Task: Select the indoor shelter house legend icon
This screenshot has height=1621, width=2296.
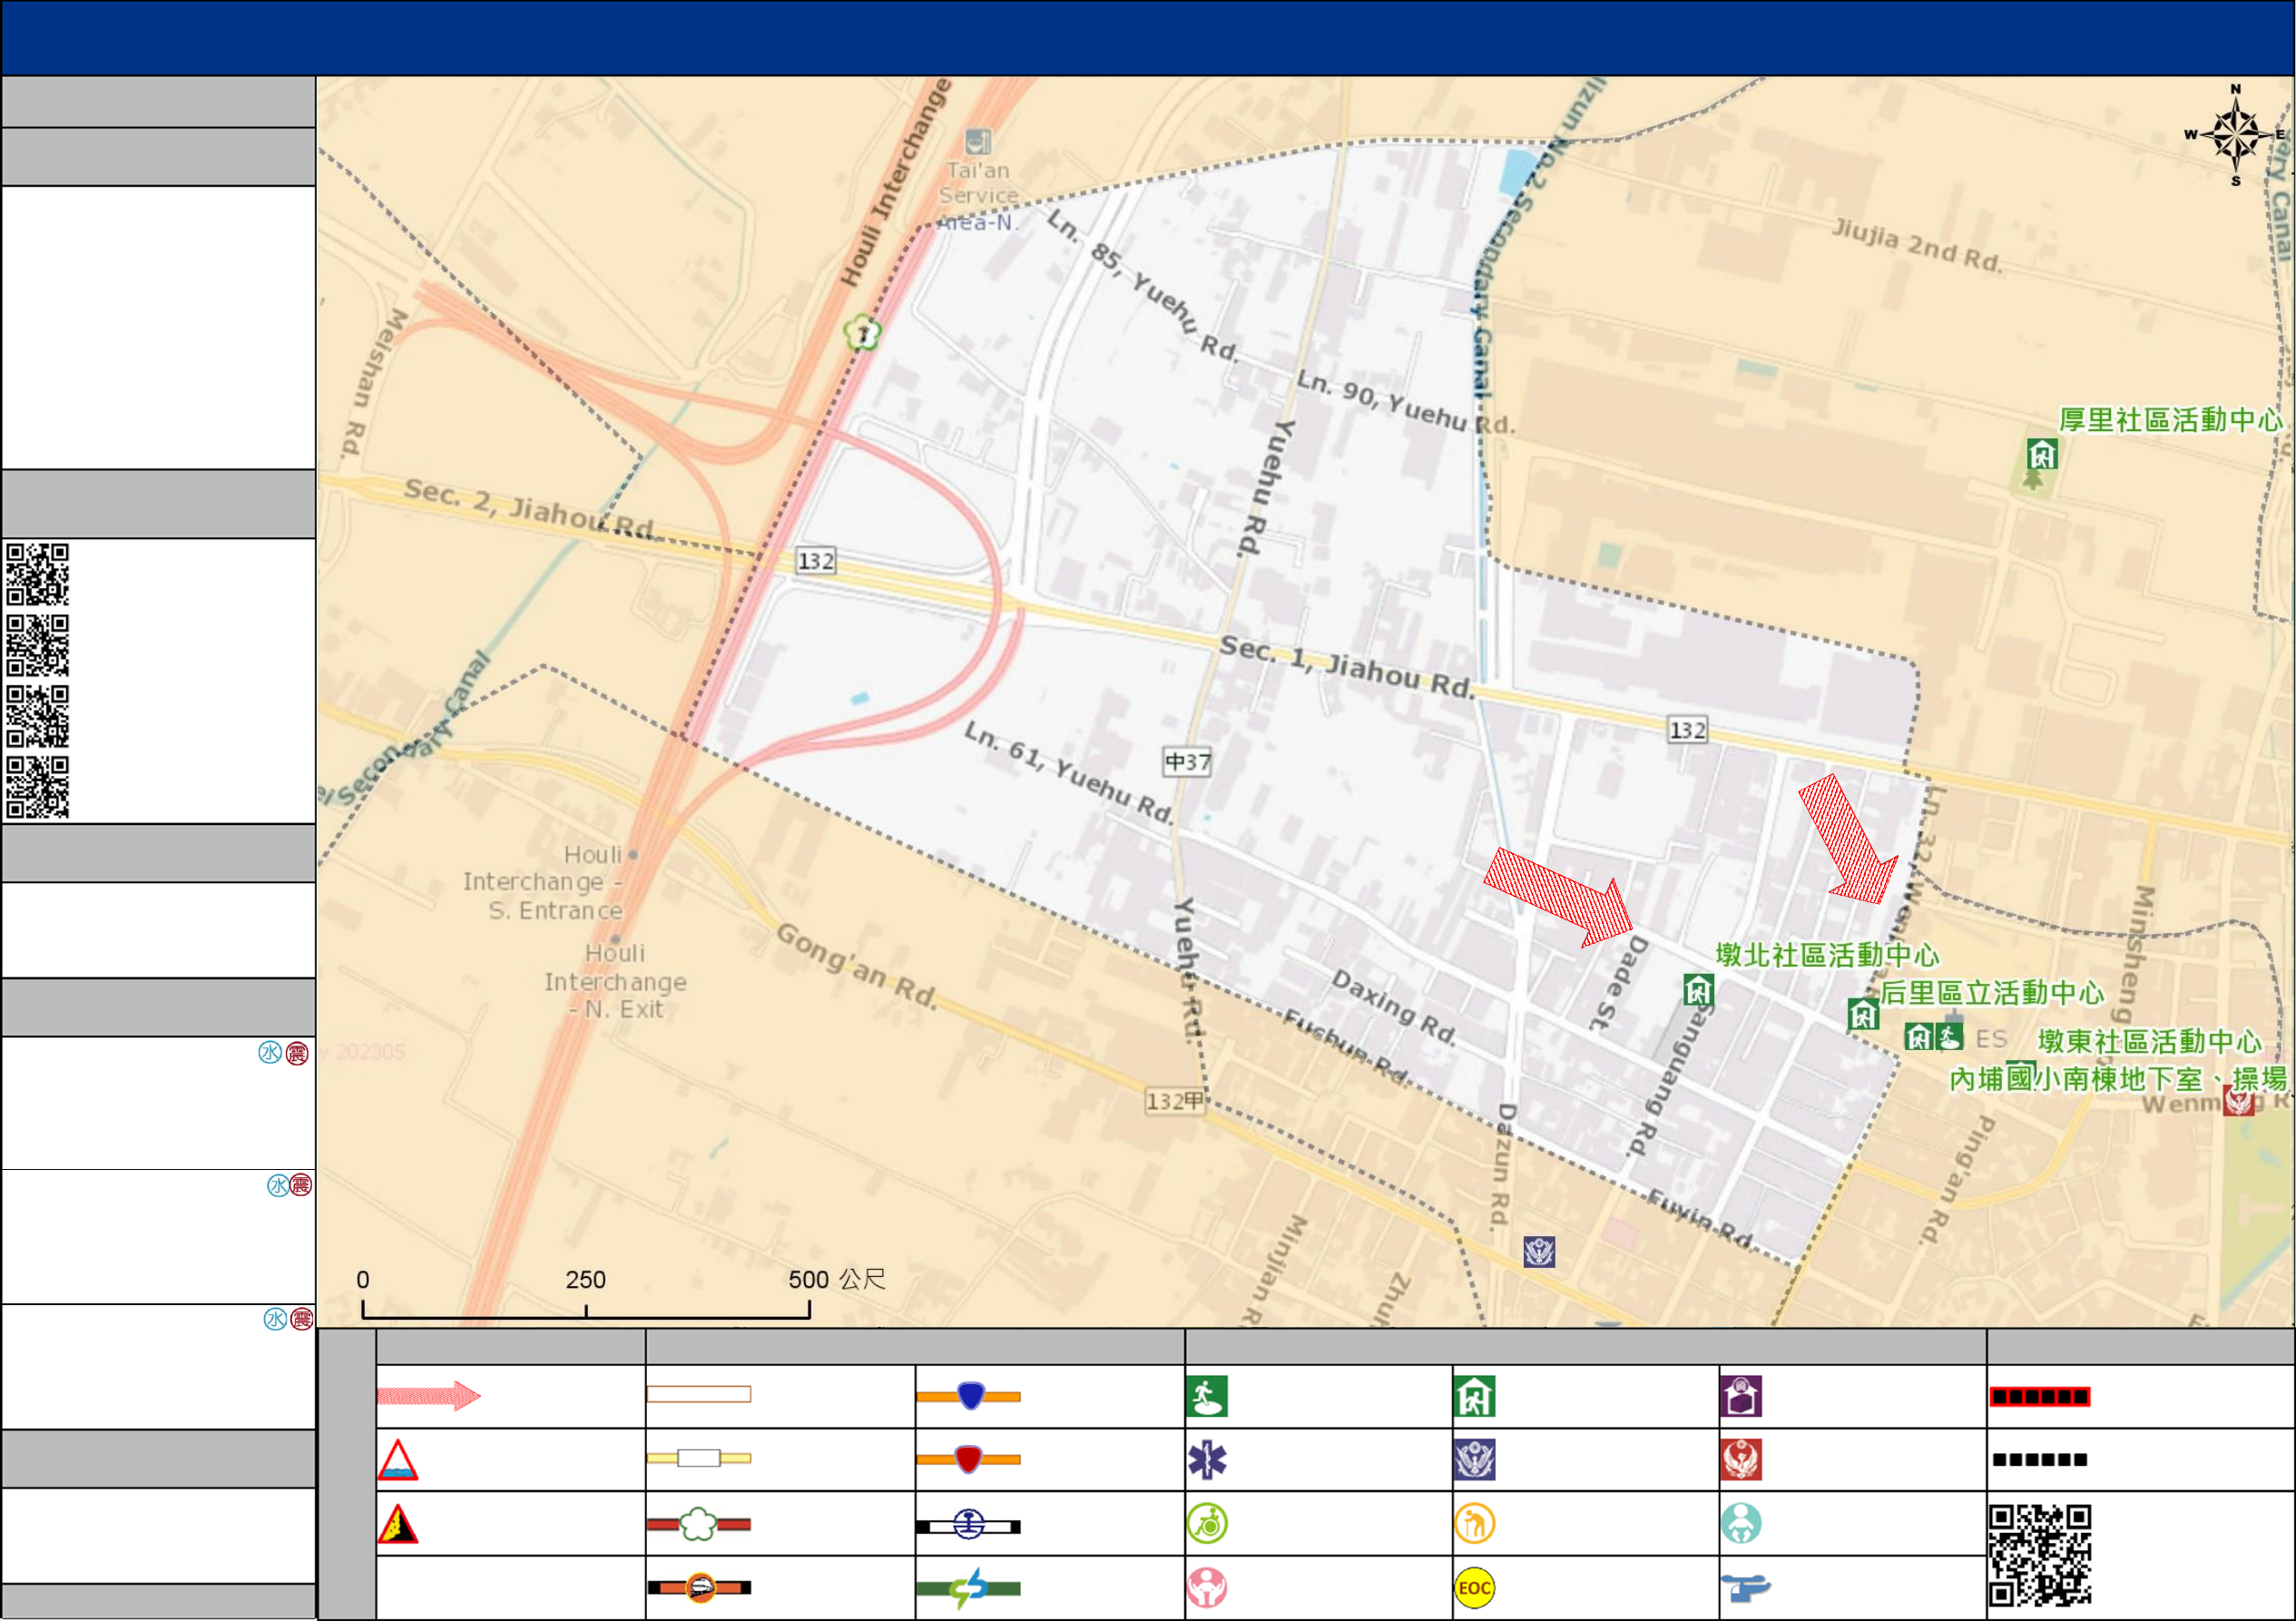Action: [1474, 1396]
